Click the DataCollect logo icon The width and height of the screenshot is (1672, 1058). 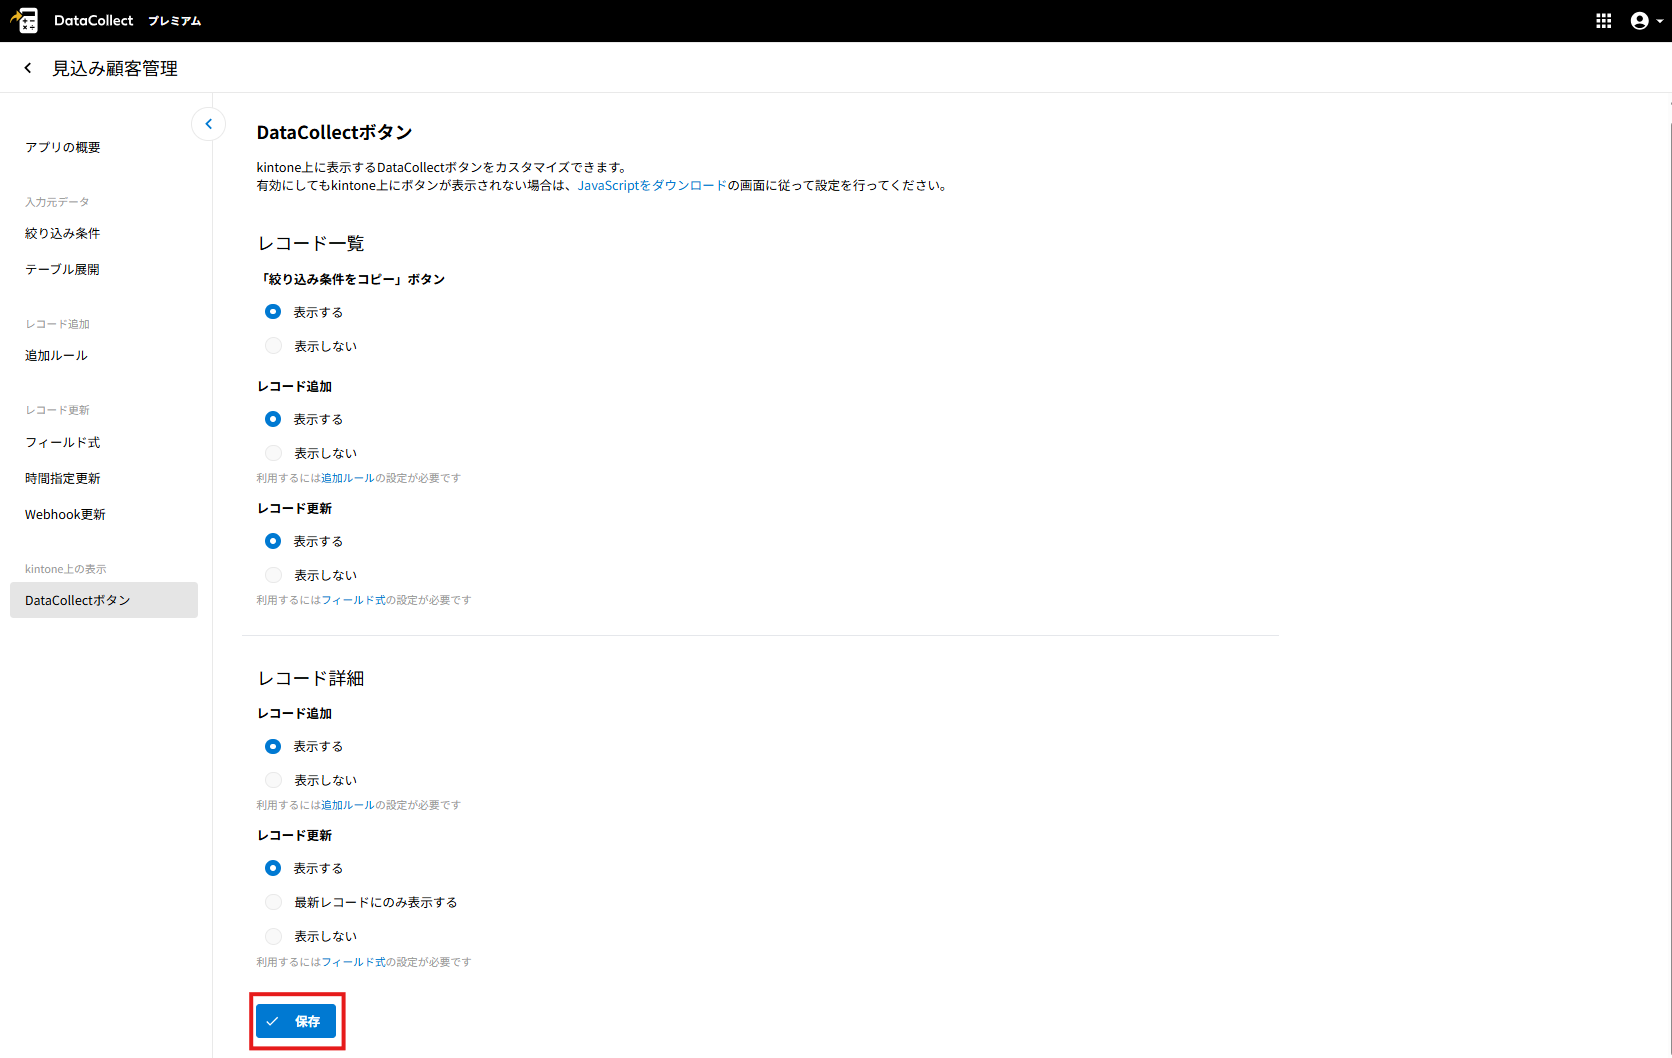pyautogui.click(x=24, y=20)
